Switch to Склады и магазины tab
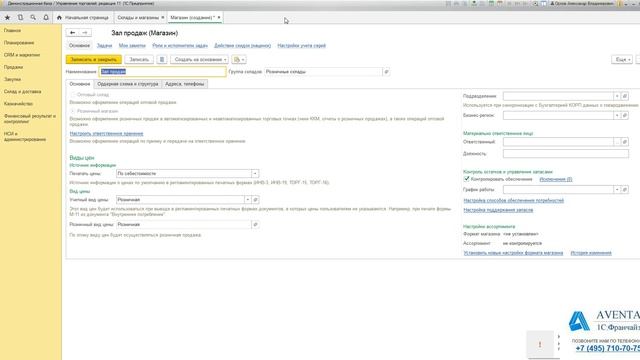Screen dimensions: 640x360 pos(138,18)
